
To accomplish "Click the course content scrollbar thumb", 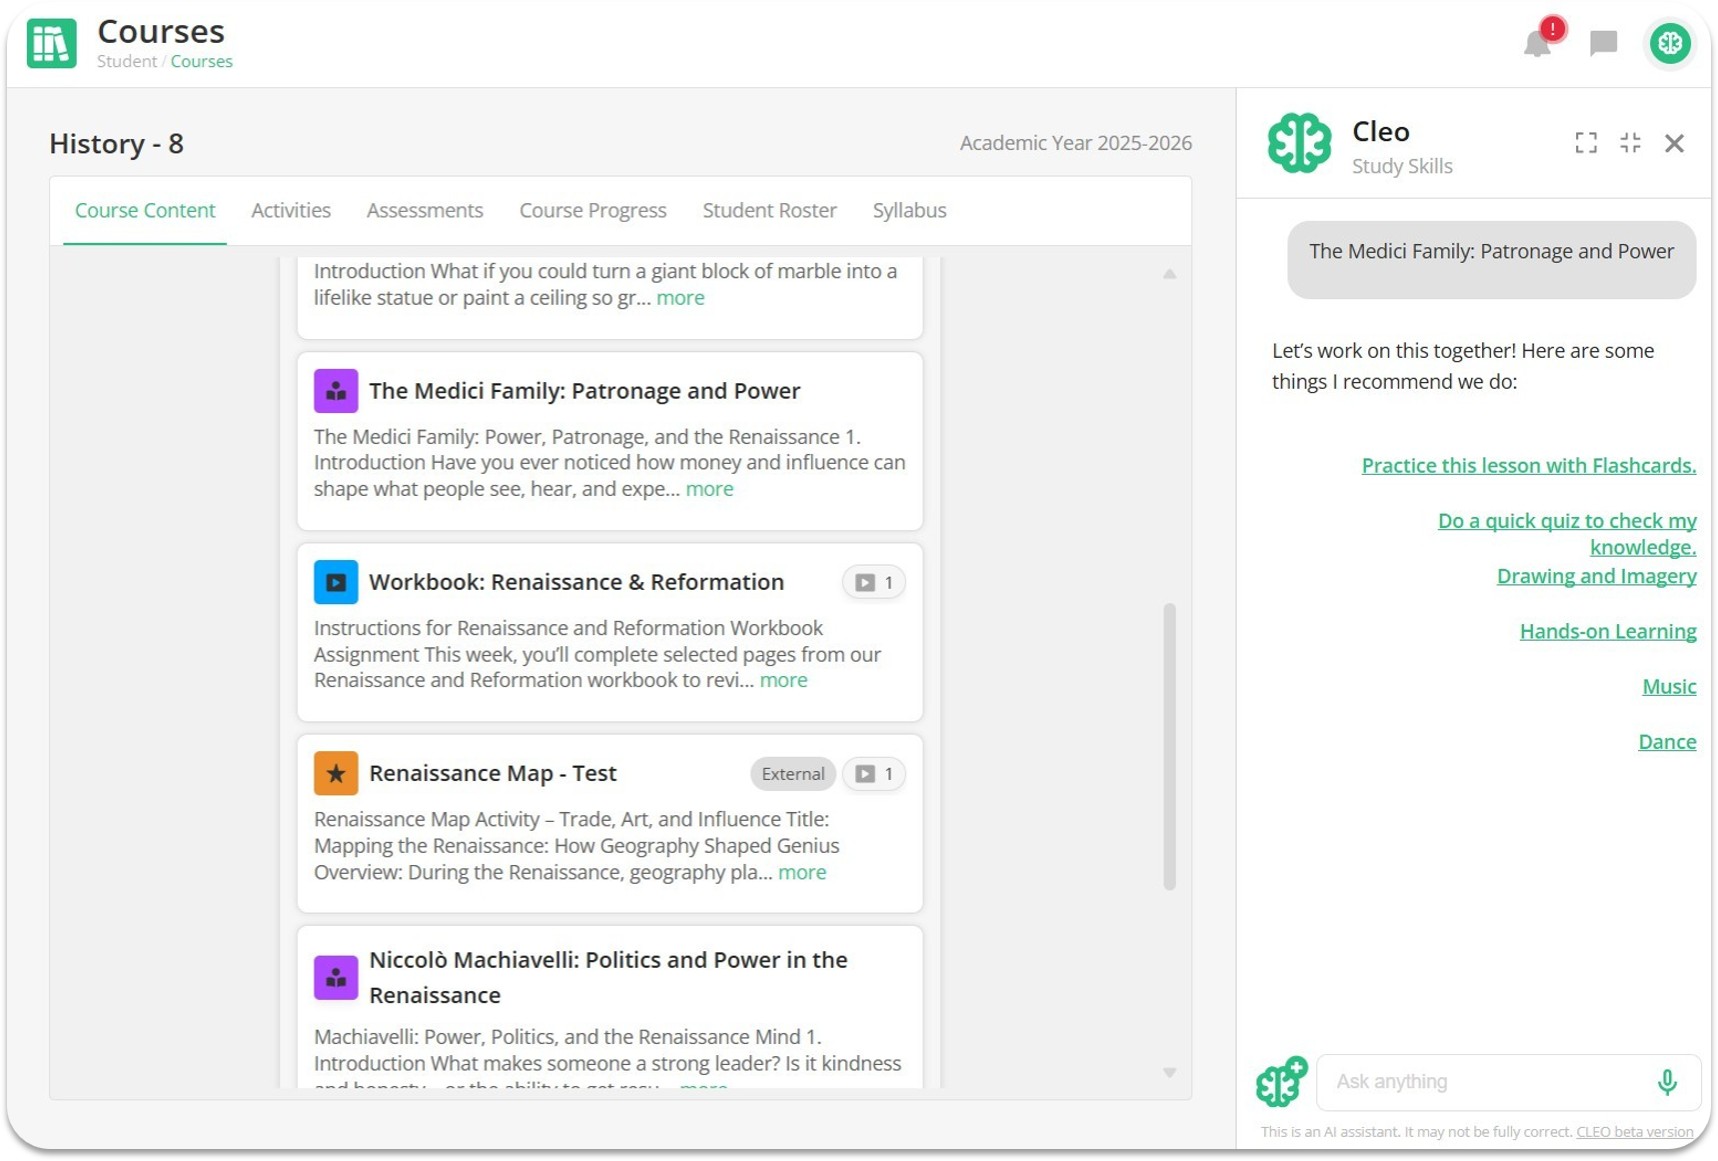I will pyautogui.click(x=1169, y=746).
